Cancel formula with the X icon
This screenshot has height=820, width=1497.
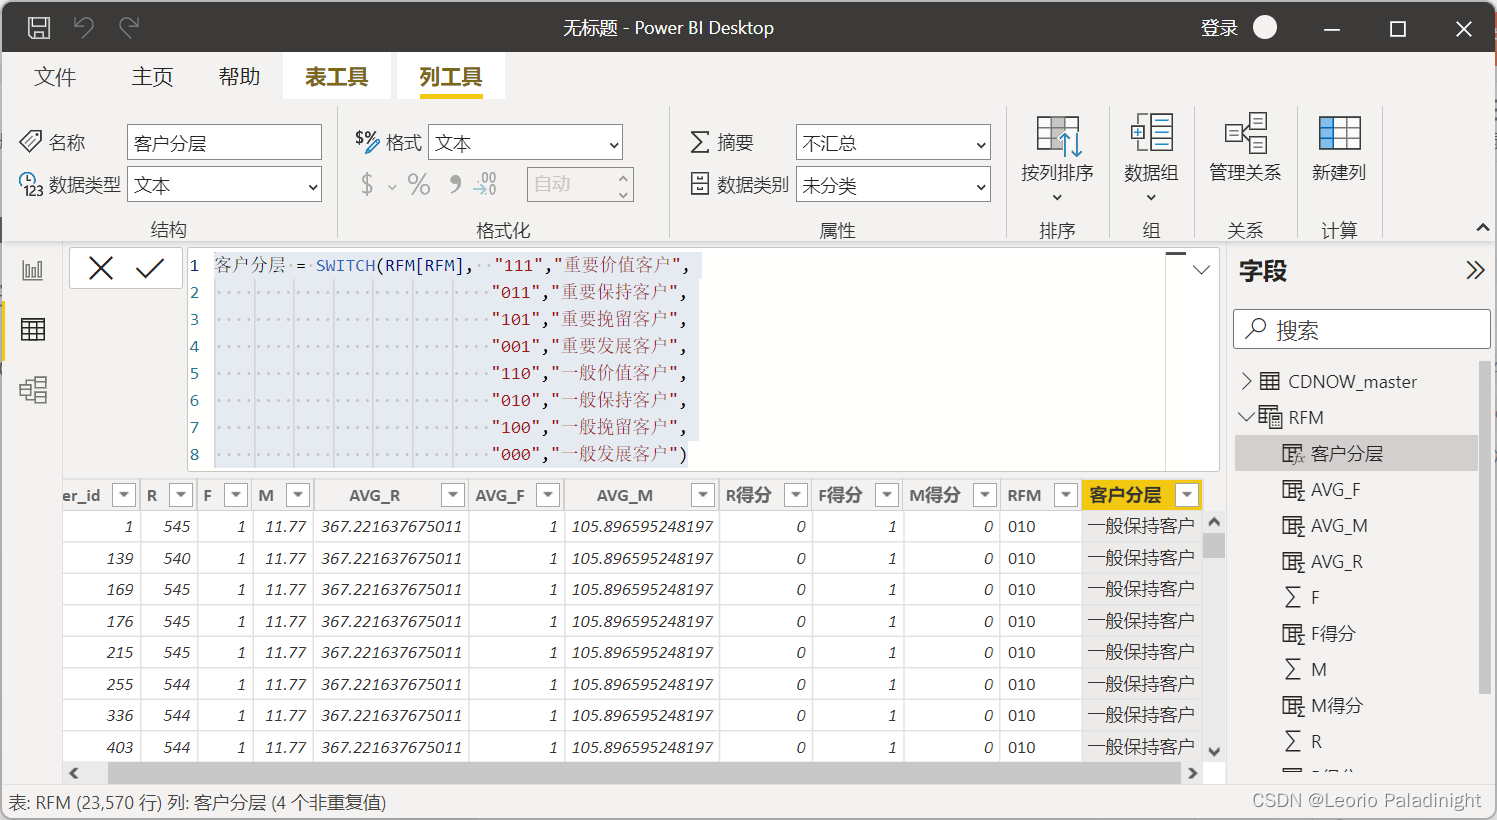click(x=101, y=268)
